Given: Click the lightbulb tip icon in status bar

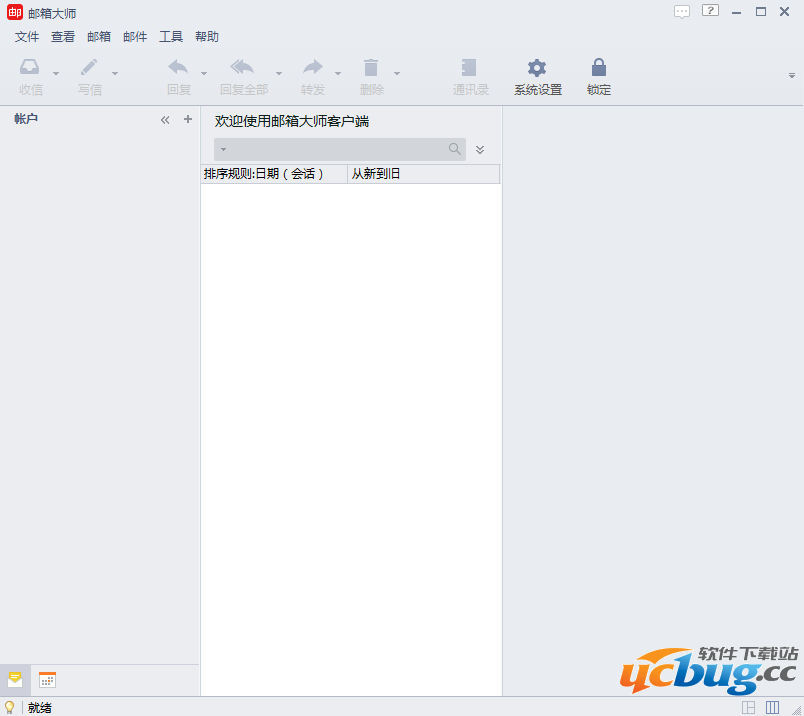Looking at the screenshot, I should 10,707.
